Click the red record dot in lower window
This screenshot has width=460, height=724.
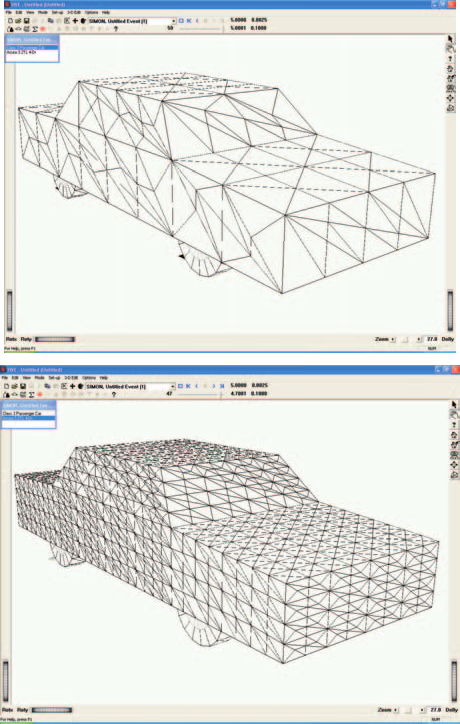pos(40,394)
